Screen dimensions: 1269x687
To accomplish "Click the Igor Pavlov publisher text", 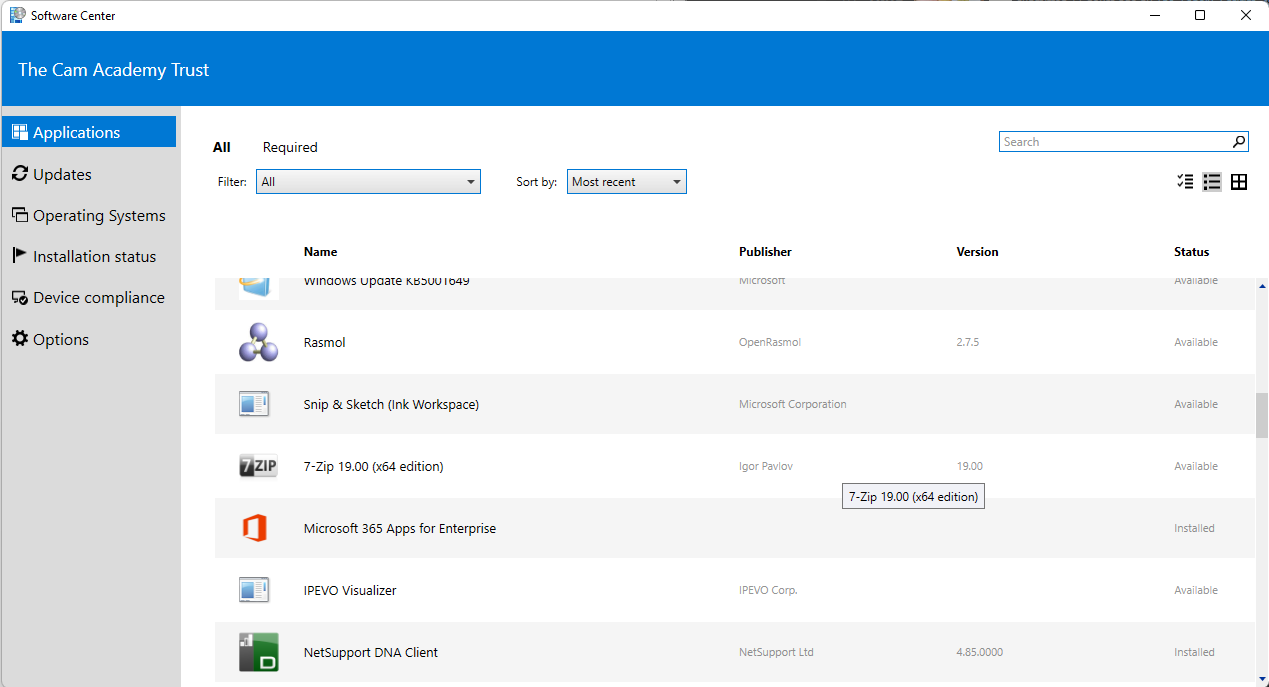I will 765,466.
